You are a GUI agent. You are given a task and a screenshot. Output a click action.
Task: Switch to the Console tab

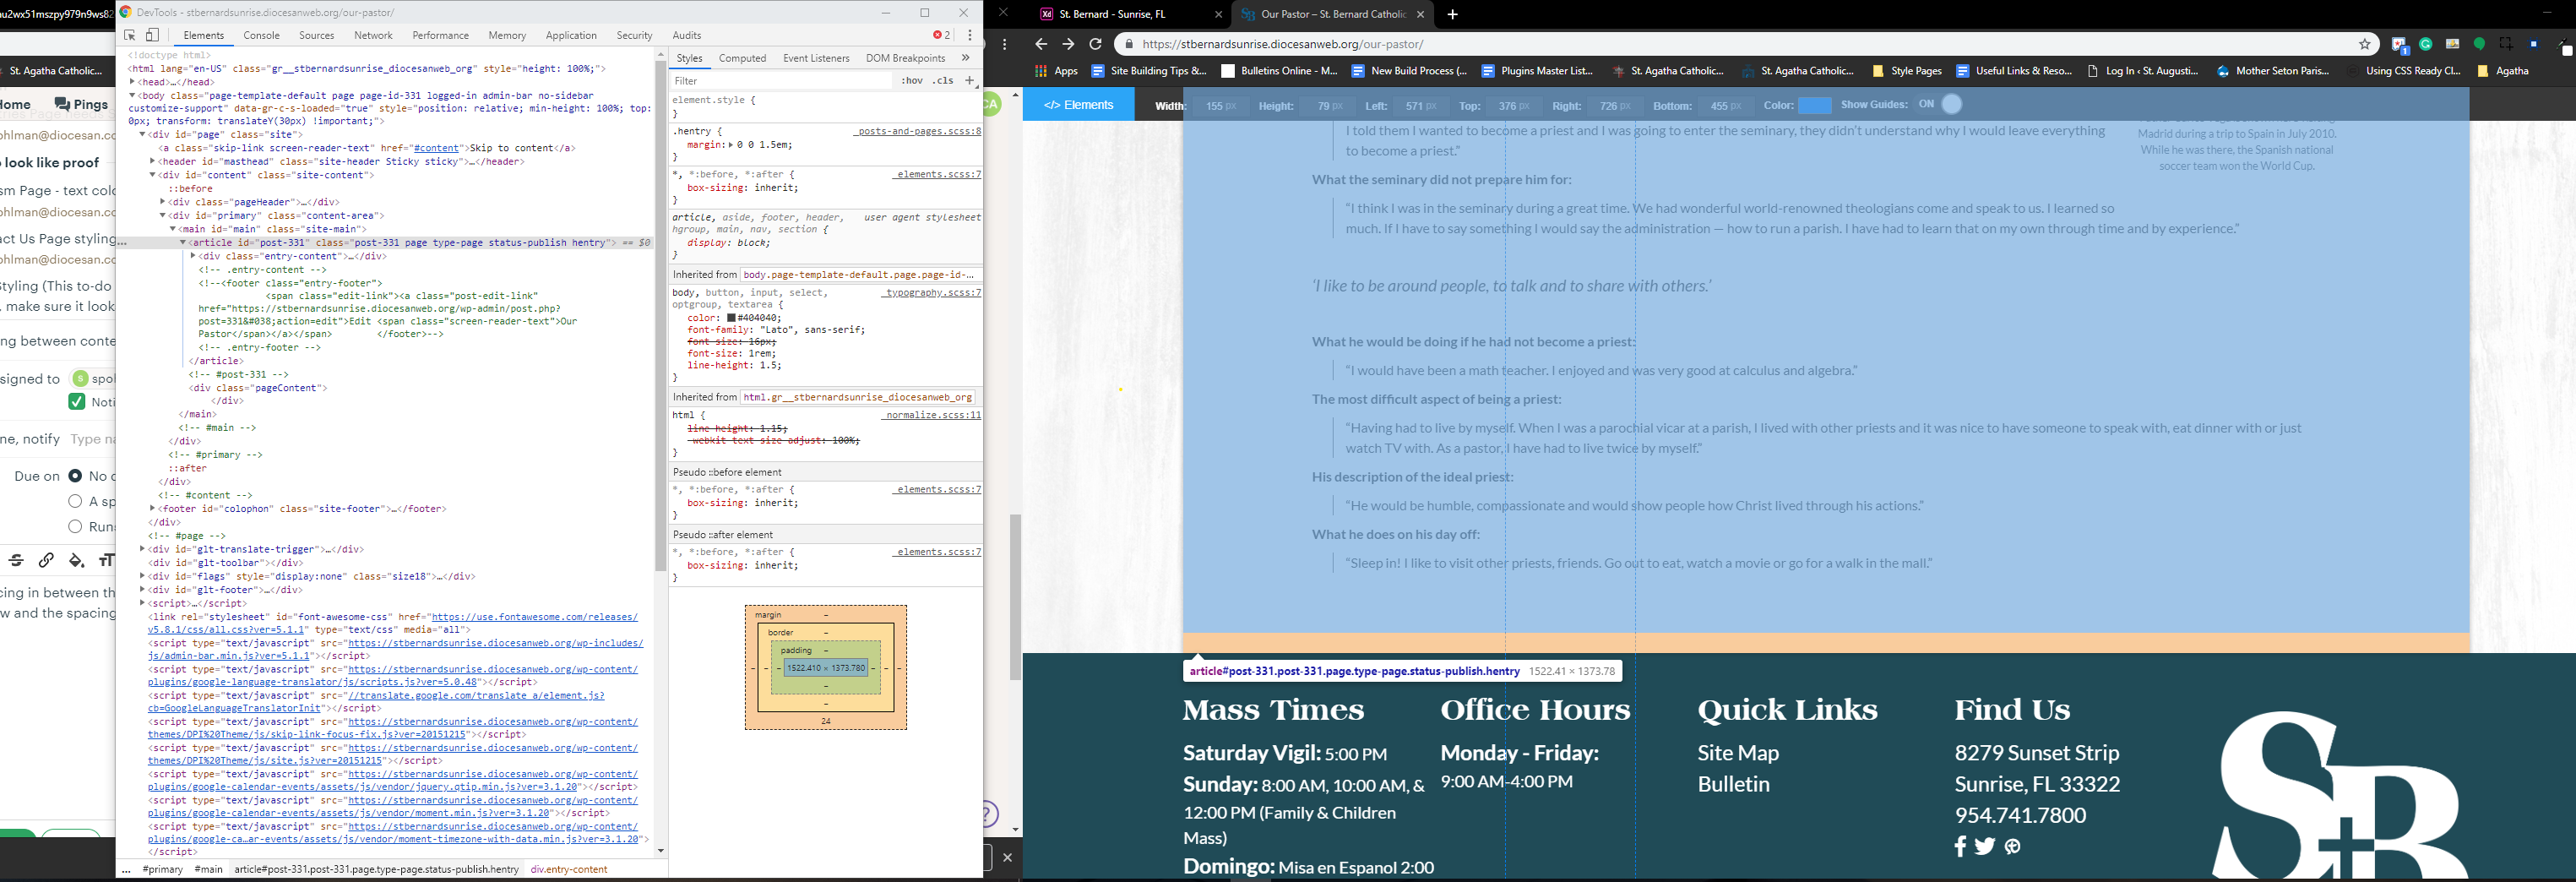pyautogui.click(x=261, y=35)
